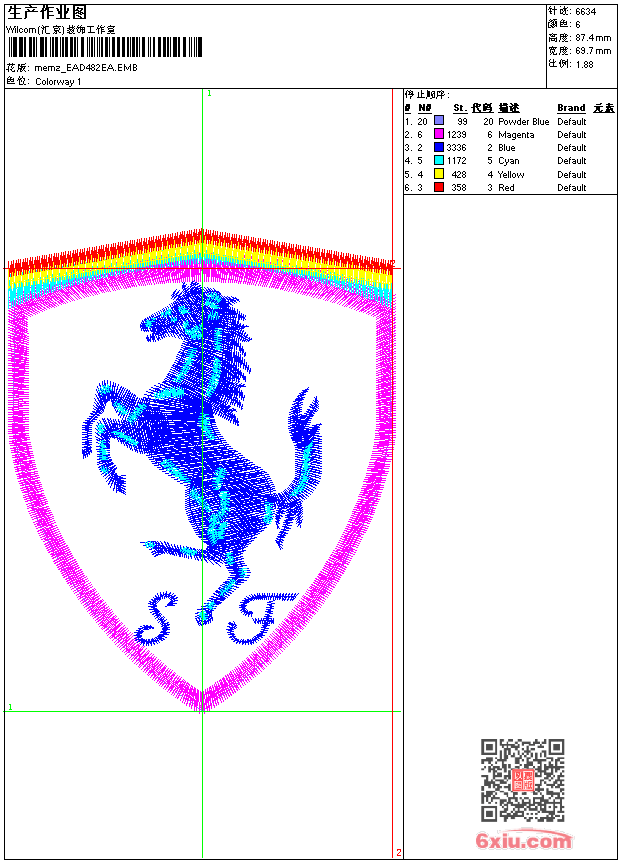Click stitch count '1239' in the Magenta row
This screenshot has width=620, height=860.
coord(456,134)
